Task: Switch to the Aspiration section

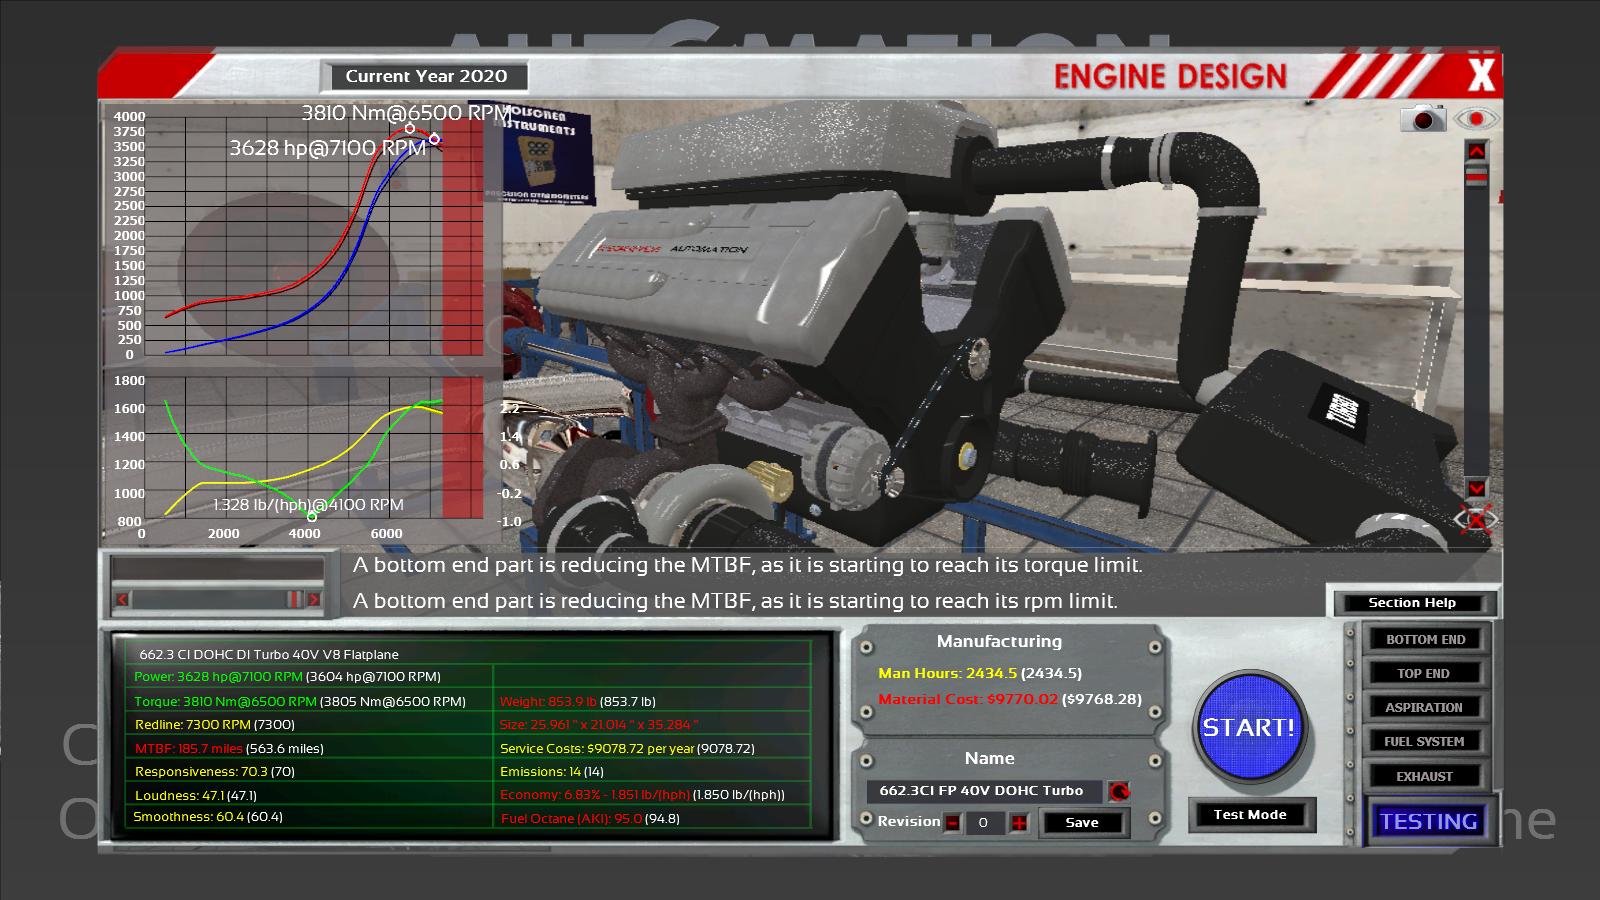Action: click(x=1425, y=707)
